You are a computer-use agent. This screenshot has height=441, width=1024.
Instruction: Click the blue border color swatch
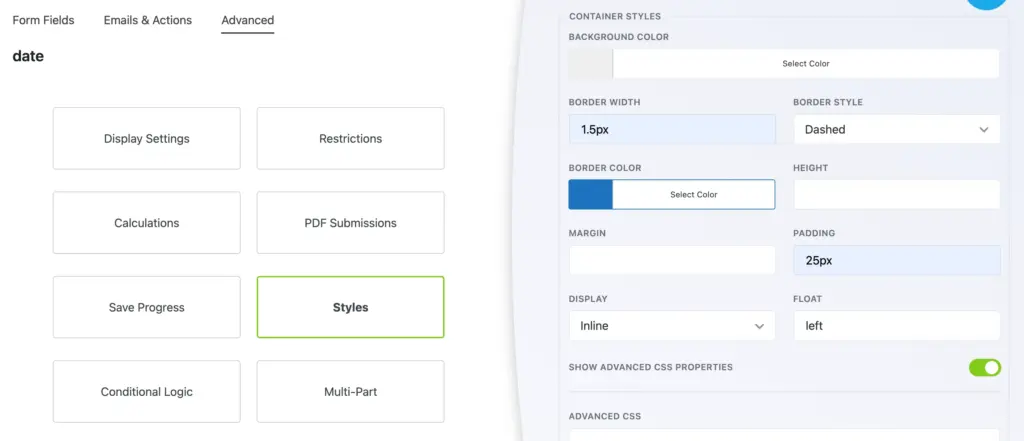(x=590, y=194)
